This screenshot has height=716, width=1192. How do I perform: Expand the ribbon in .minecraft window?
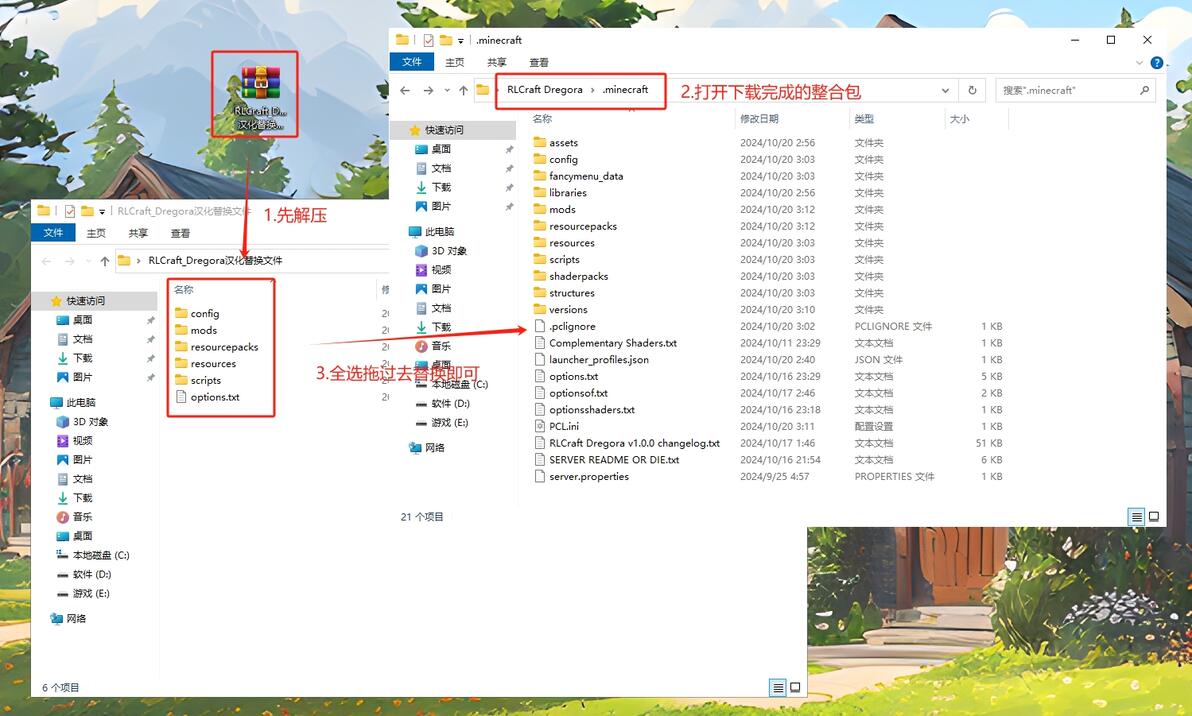(x=1139, y=62)
